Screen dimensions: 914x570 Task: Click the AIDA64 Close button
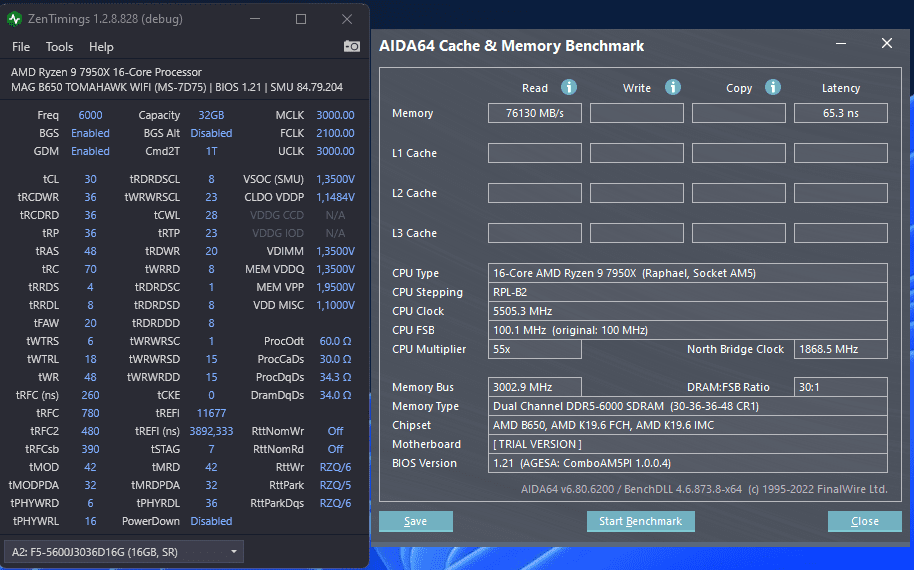click(864, 521)
